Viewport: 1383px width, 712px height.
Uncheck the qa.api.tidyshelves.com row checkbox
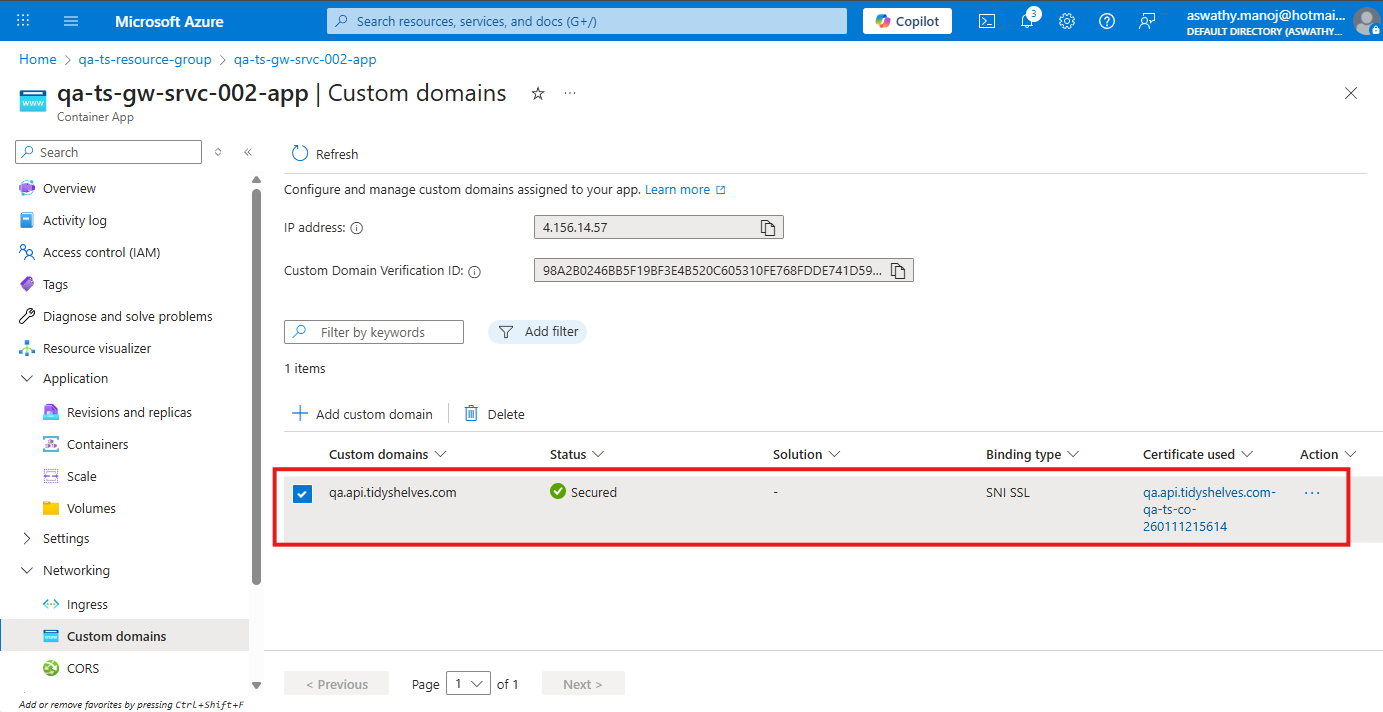point(302,494)
